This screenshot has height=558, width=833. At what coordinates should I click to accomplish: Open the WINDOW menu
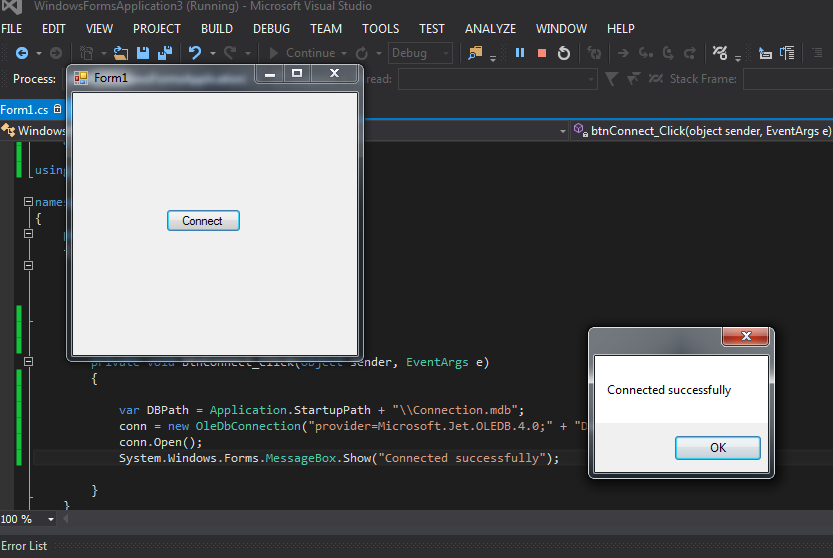point(561,29)
